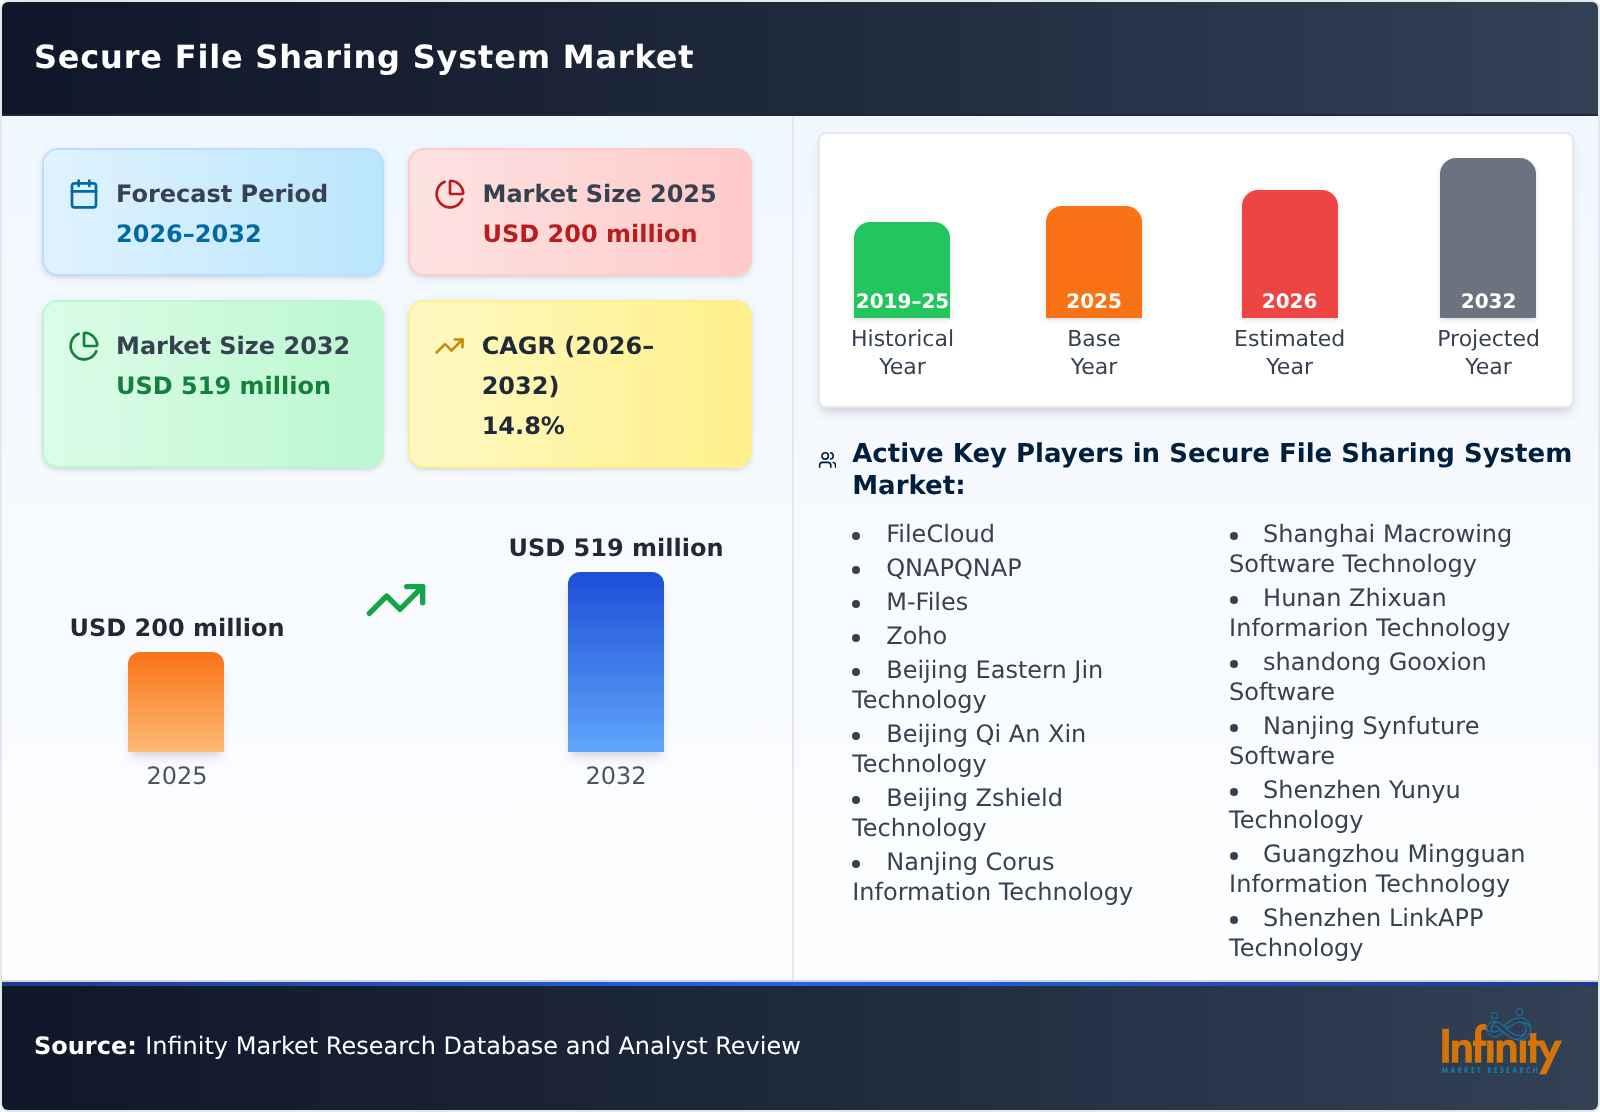Viewport: 1600px width, 1112px height.
Task: Click the orange 2025 Base Year bar
Action: point(1094,262)
